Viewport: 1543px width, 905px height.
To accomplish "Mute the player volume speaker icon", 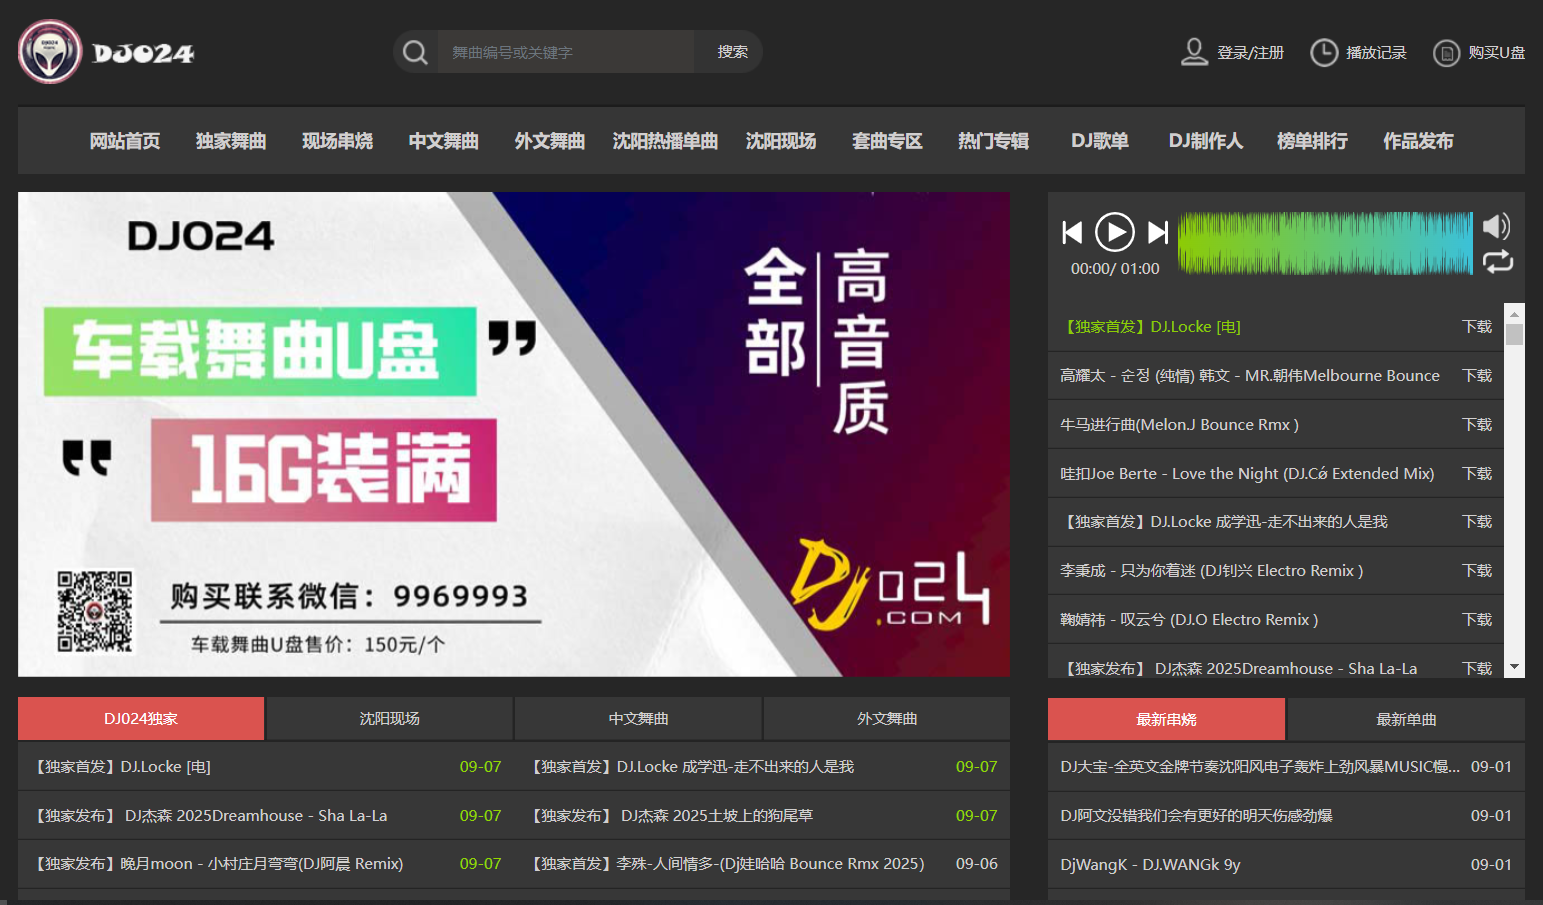I will (x=1496, y=226).
